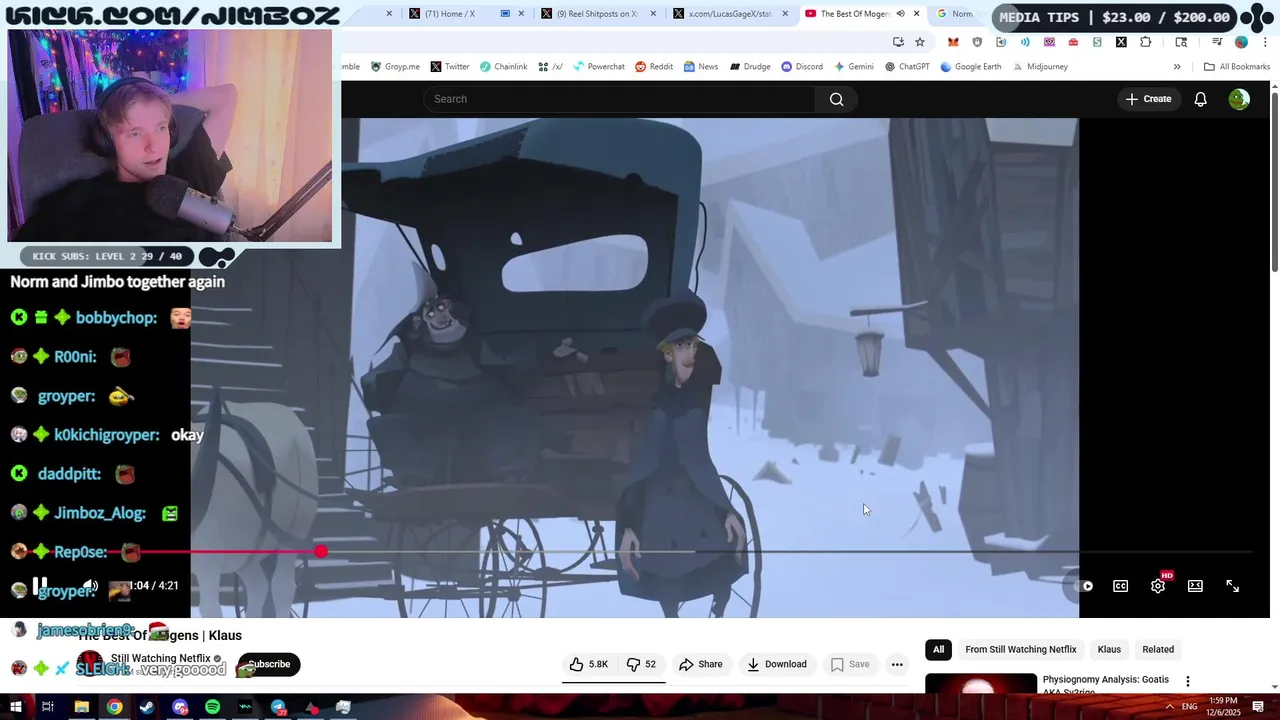Open the MetaMask fox extension
The height and width of the screenshot is (720, 1280).
pos(953,42)
